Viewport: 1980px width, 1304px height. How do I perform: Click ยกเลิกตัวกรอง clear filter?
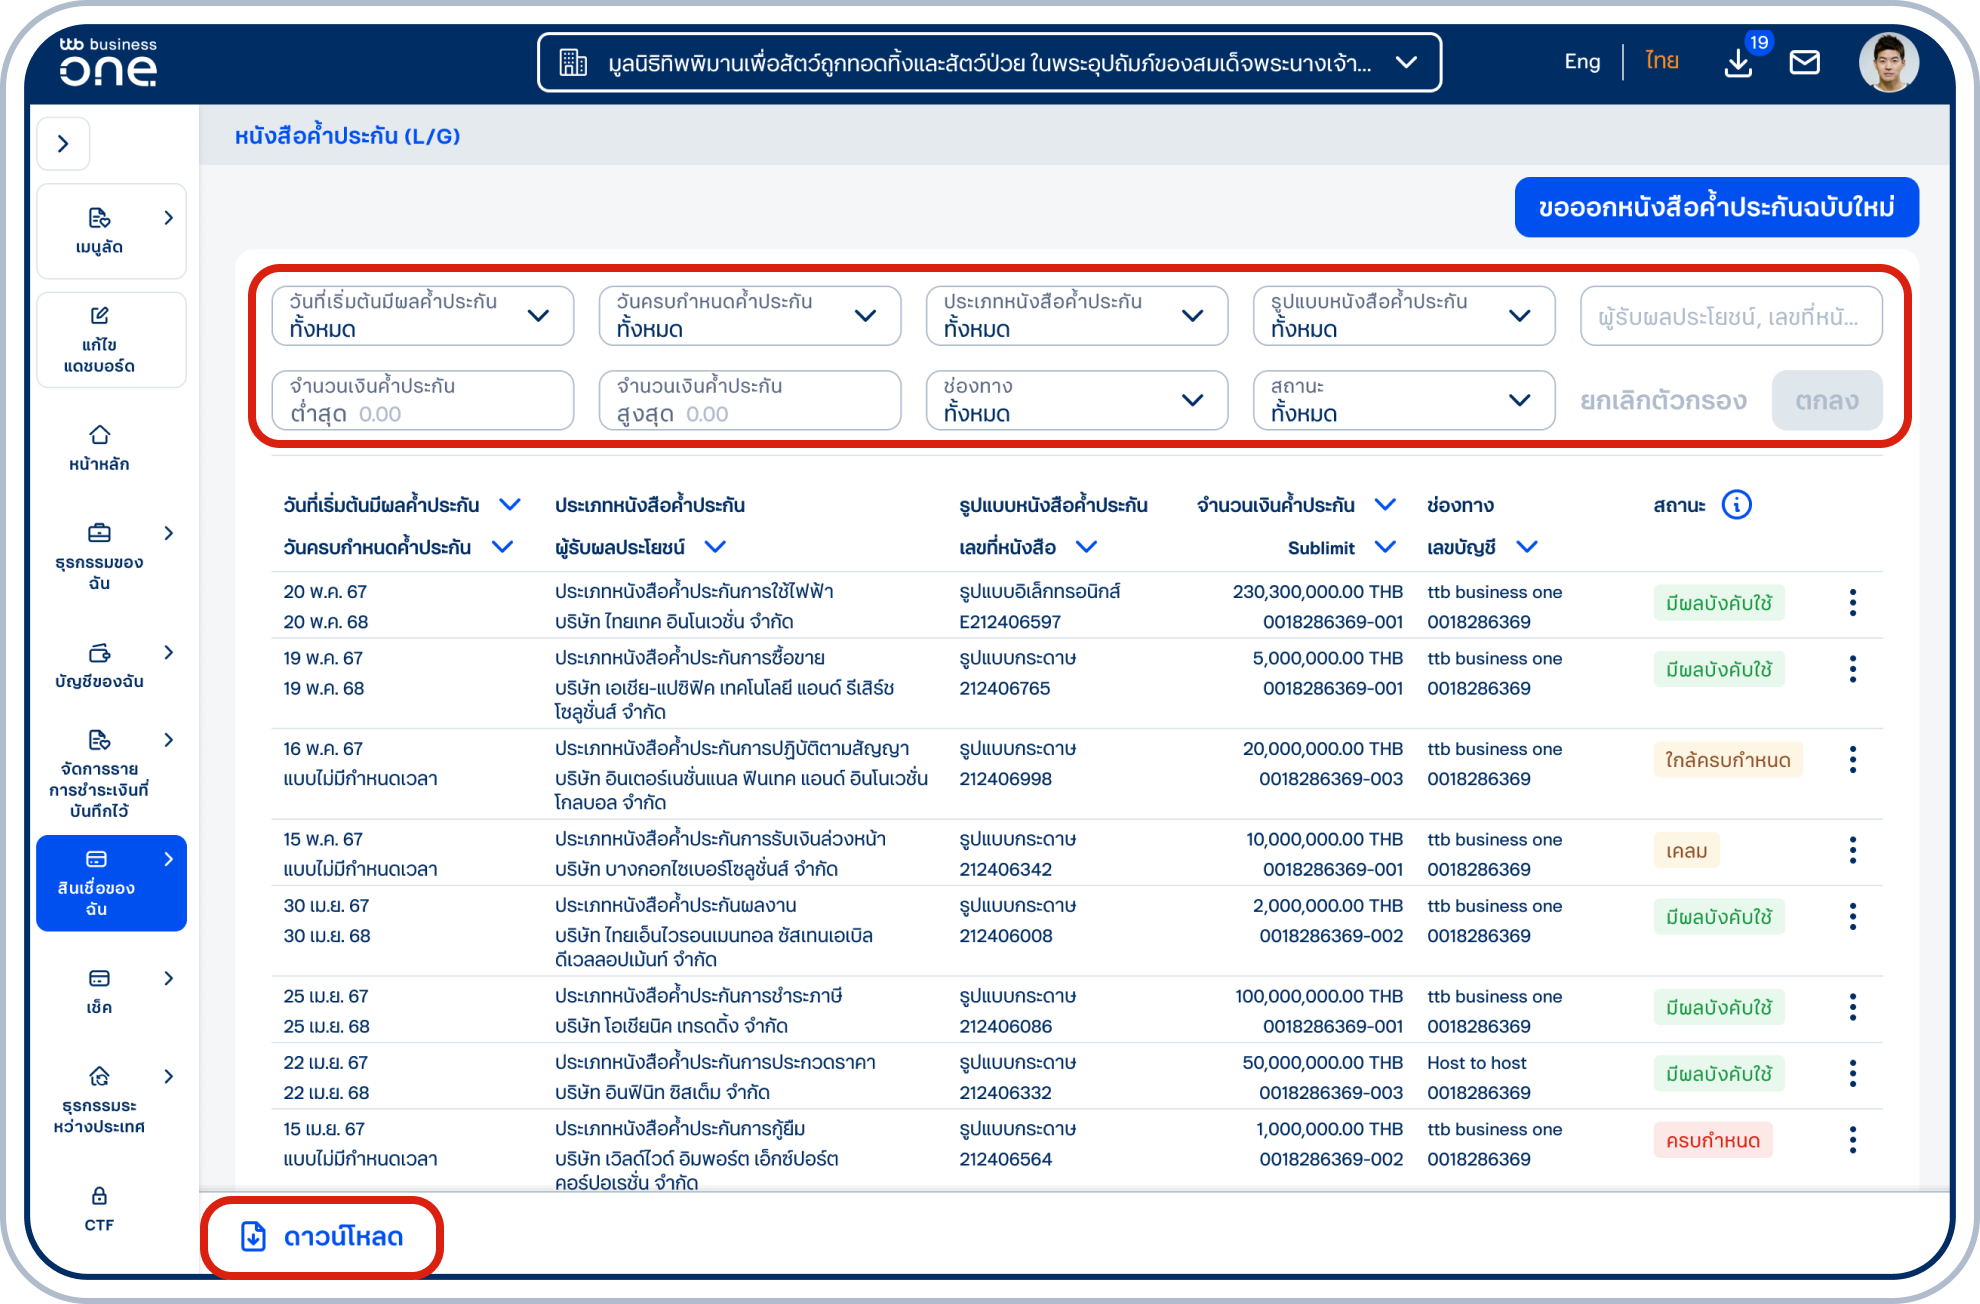point(1663,401)
